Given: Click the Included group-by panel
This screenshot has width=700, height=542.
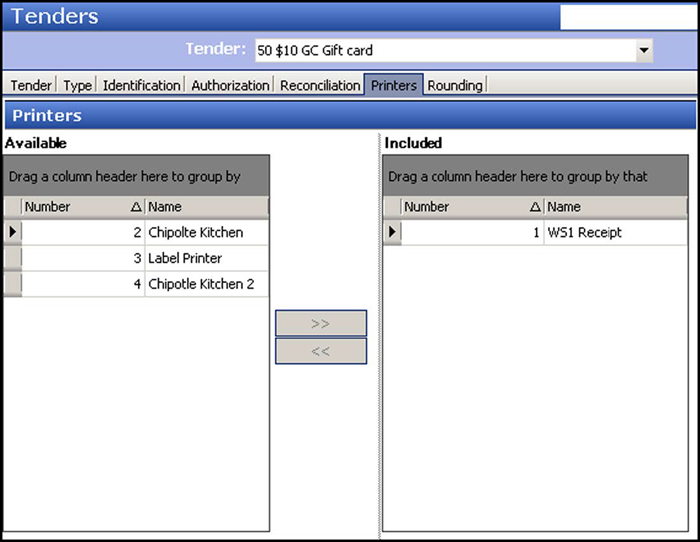Looking at the screenshot, I should coord(535,176).
